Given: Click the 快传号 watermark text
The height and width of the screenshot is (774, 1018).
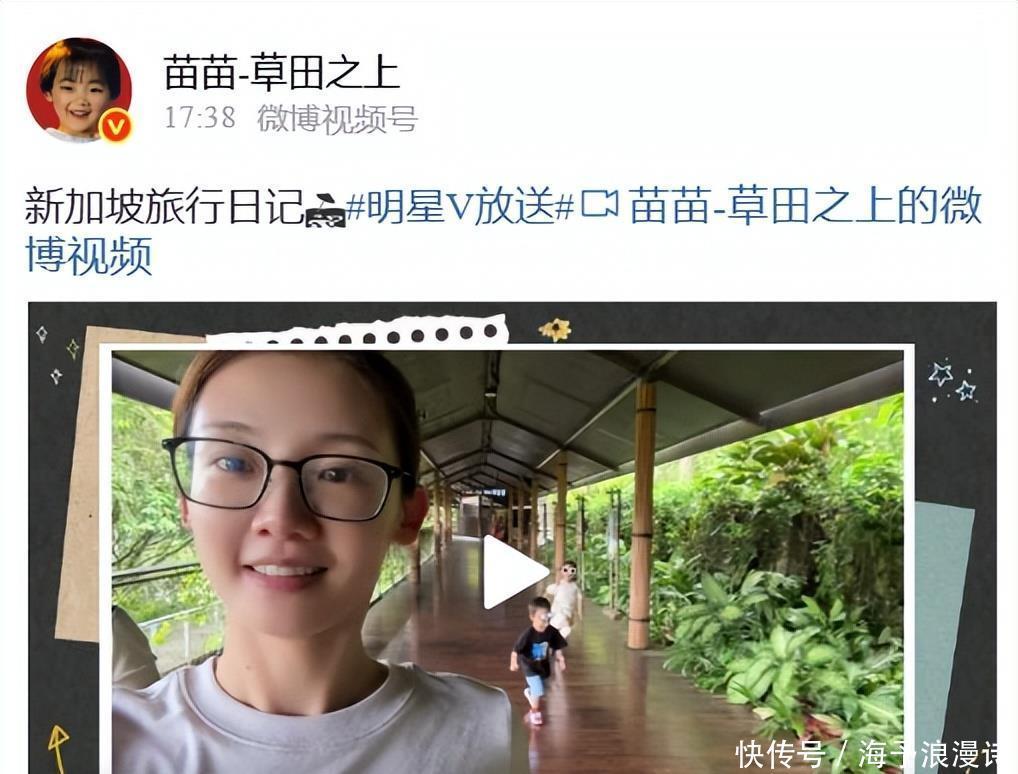Looking at the screenshot, I should (780, 755).
